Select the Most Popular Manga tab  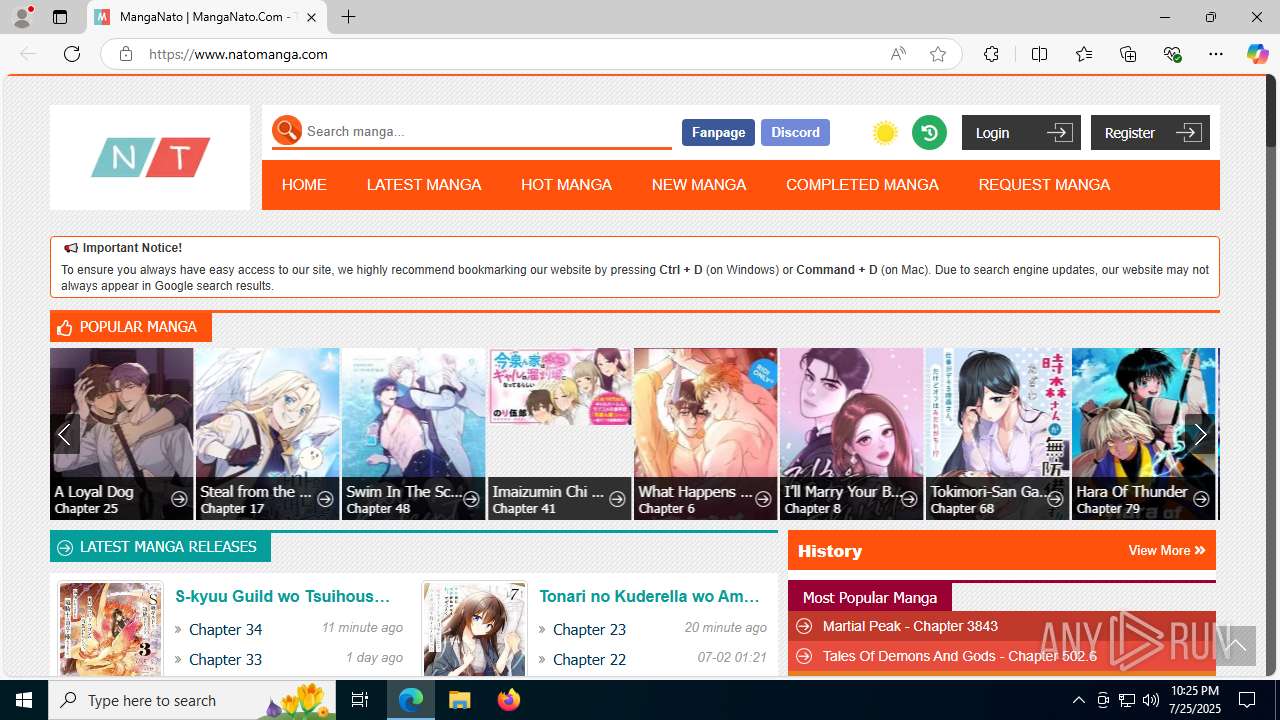click(x=870, y=597)
